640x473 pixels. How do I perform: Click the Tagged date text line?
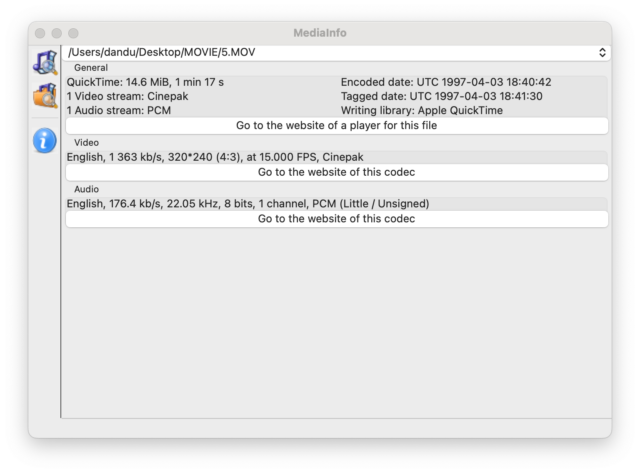pyautogui.click(x=442, y=96)
